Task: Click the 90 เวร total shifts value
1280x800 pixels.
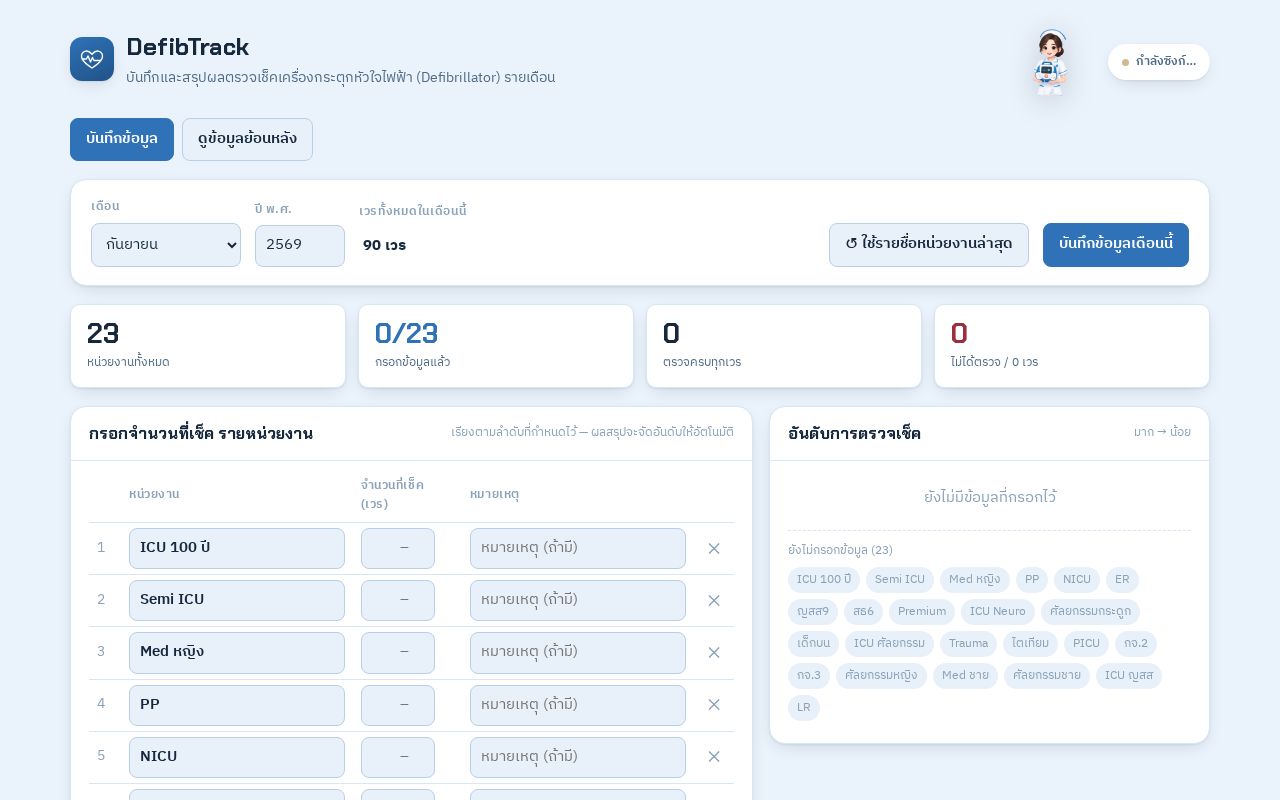Action: pyautogui.click(x=384, y=246)
